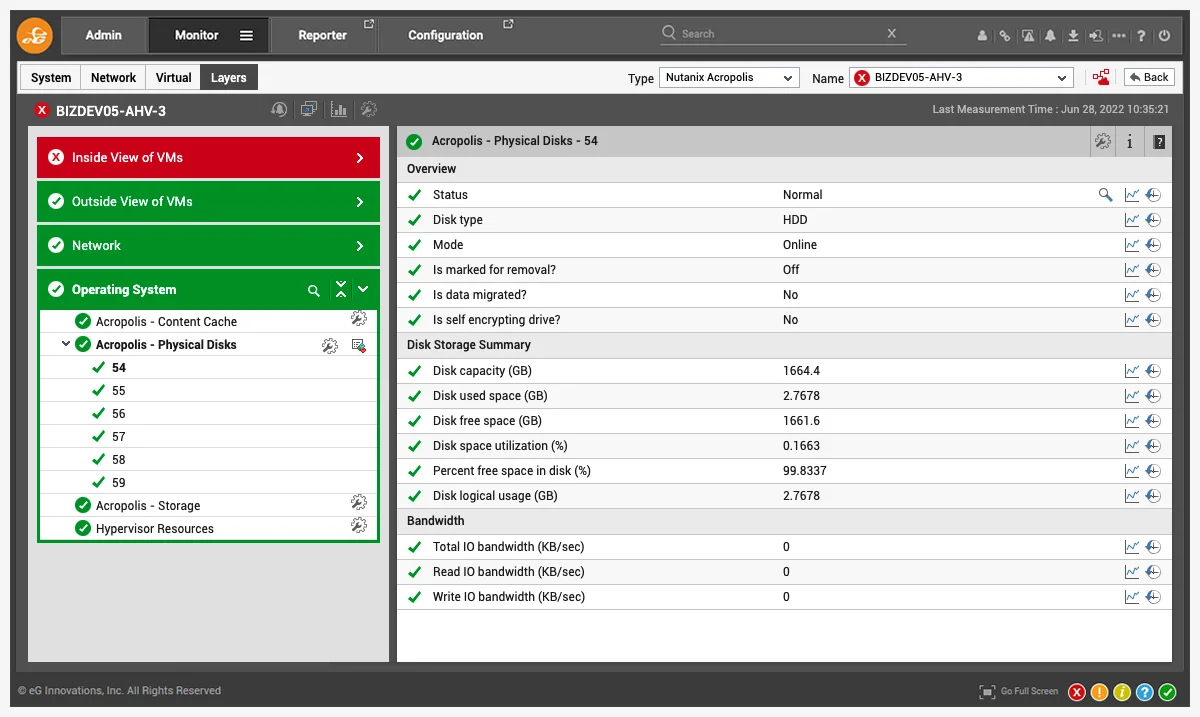The height and width of the screenshot is (717, 1200).
Task: Click the magnifier icon in the Status row
Action: point(1105,195)
